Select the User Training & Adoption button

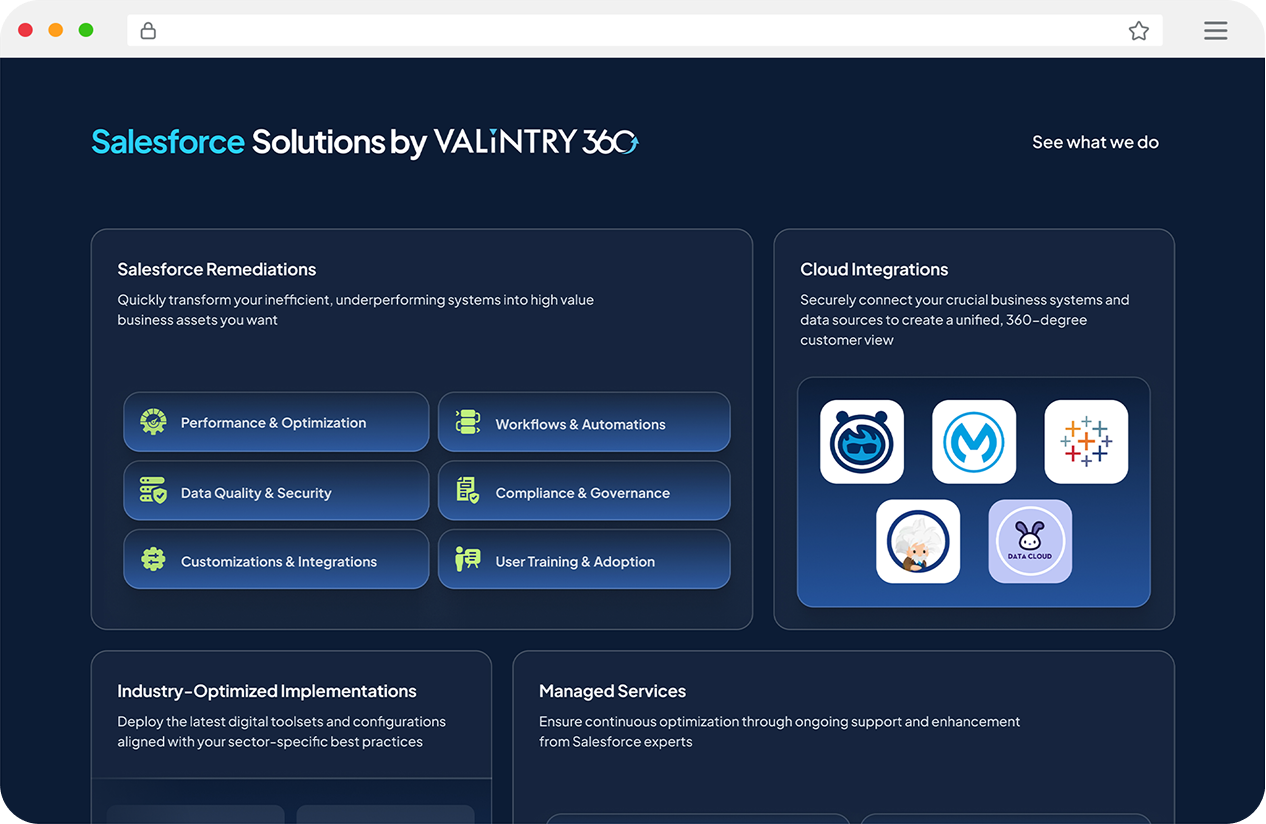(x=584, y=559)
